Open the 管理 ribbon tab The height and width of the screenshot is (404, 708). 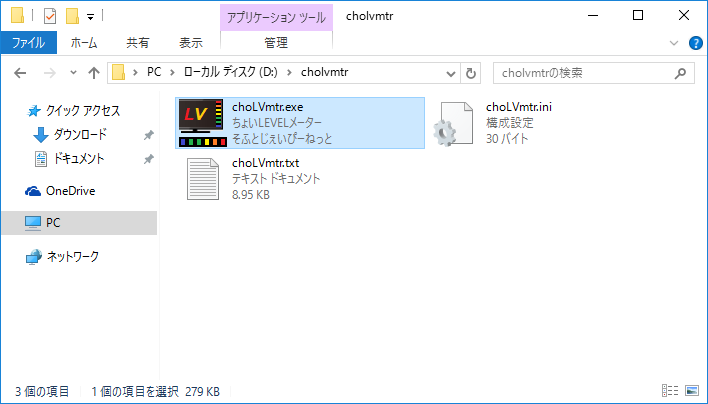coord(276,43)
